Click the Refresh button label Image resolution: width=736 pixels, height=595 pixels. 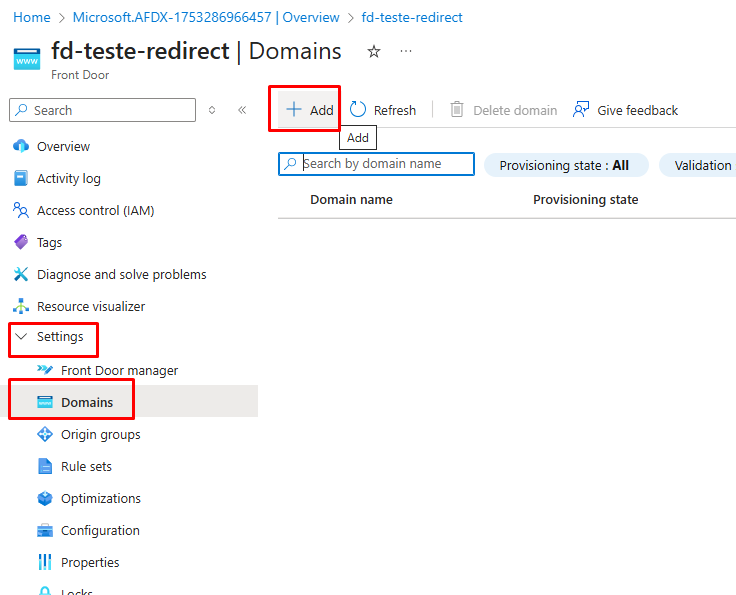[x=395, y=110]
